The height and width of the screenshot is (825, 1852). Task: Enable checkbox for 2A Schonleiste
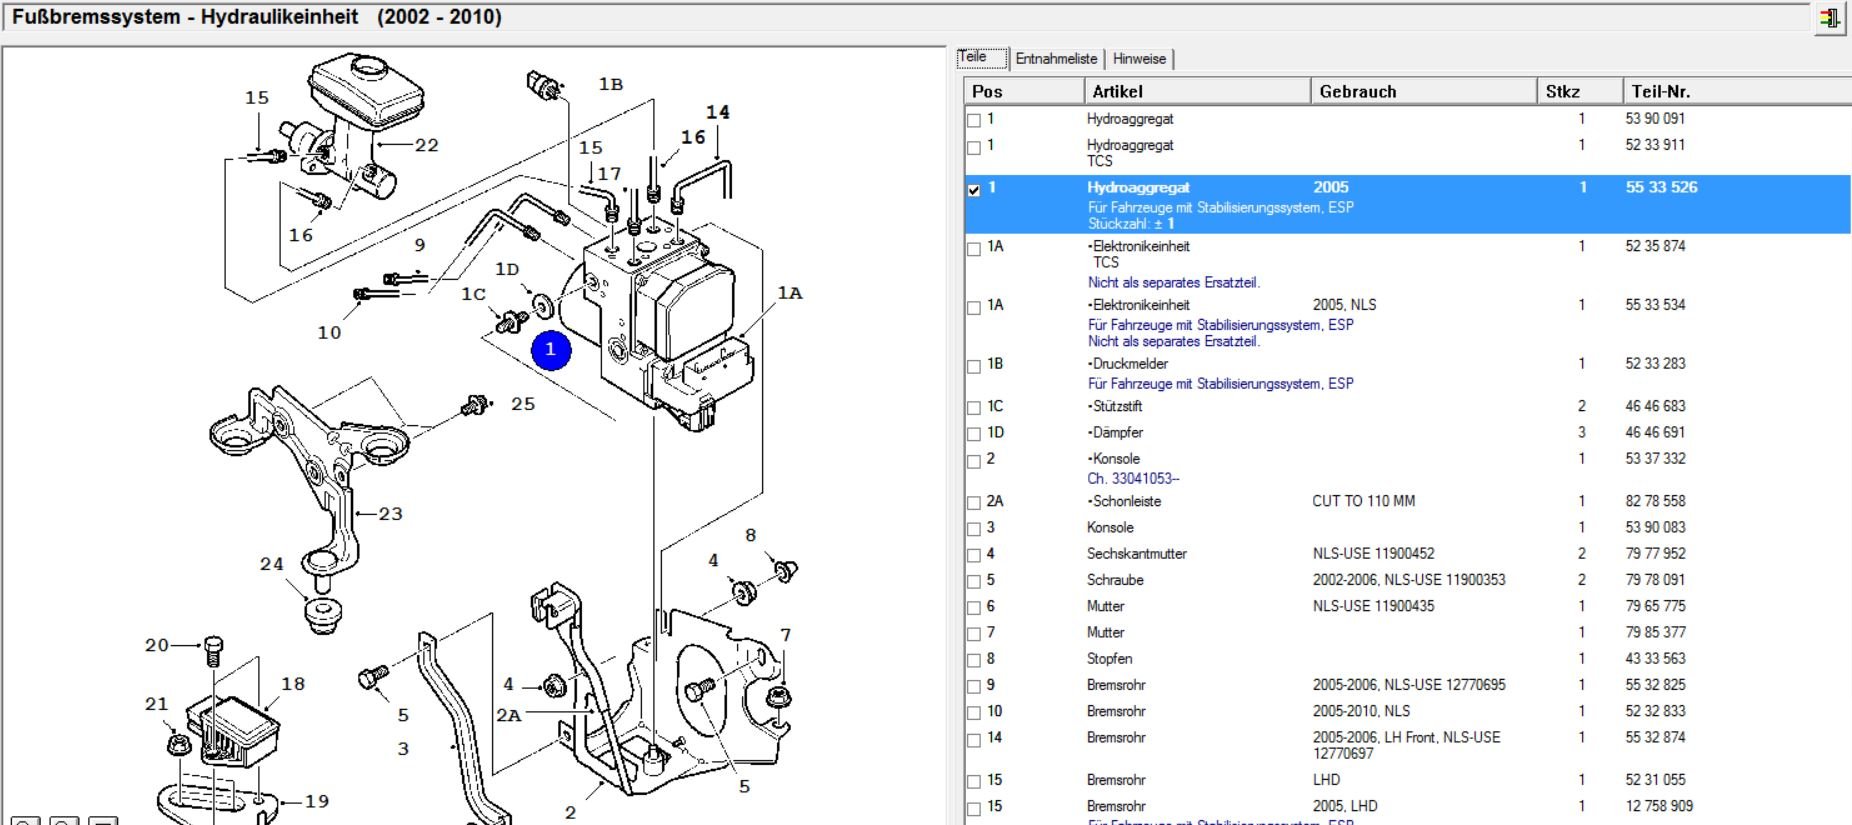[x=974, y=503]
